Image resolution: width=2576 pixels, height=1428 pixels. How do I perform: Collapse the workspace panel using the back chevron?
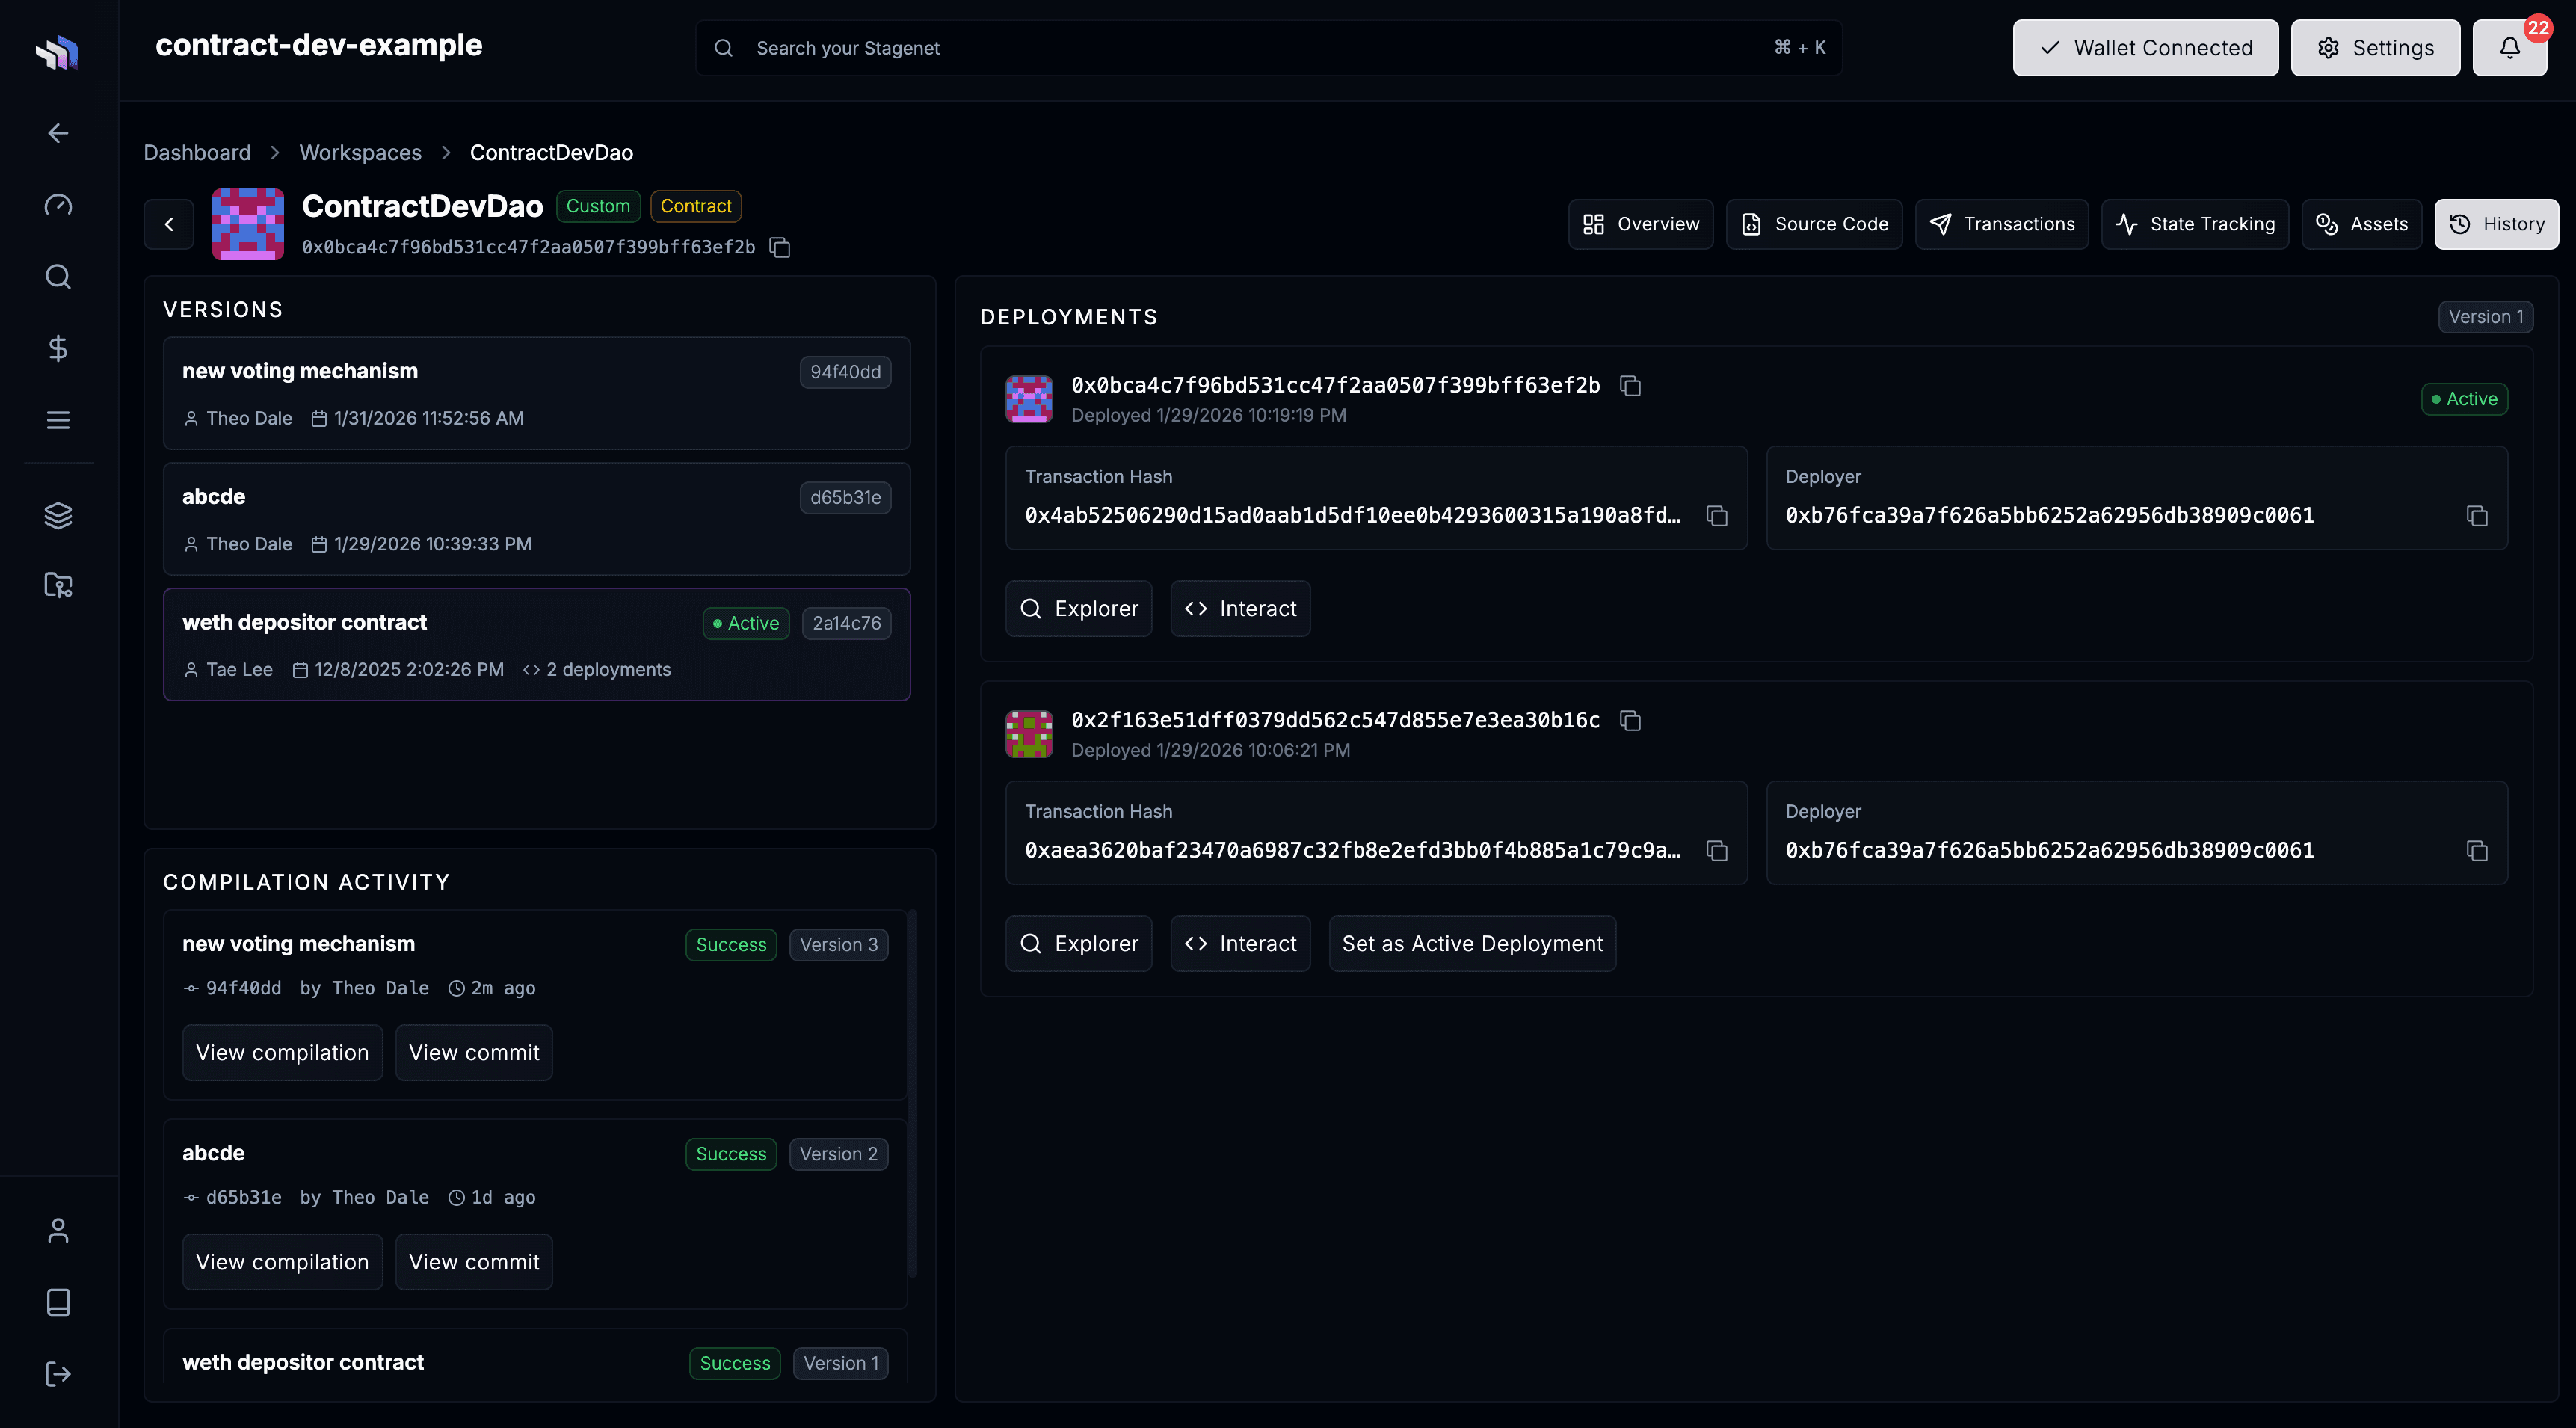click(168, 223)
